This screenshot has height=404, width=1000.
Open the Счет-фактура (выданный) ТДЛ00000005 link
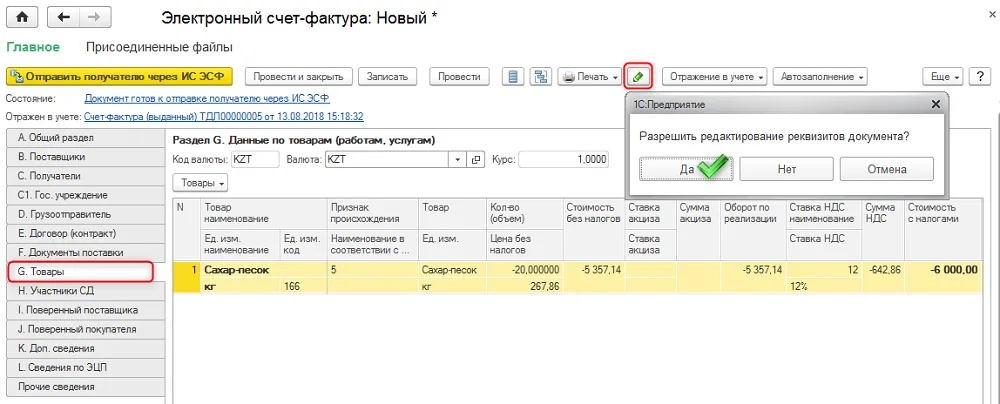pyautogui.click(x=224, y=117)
